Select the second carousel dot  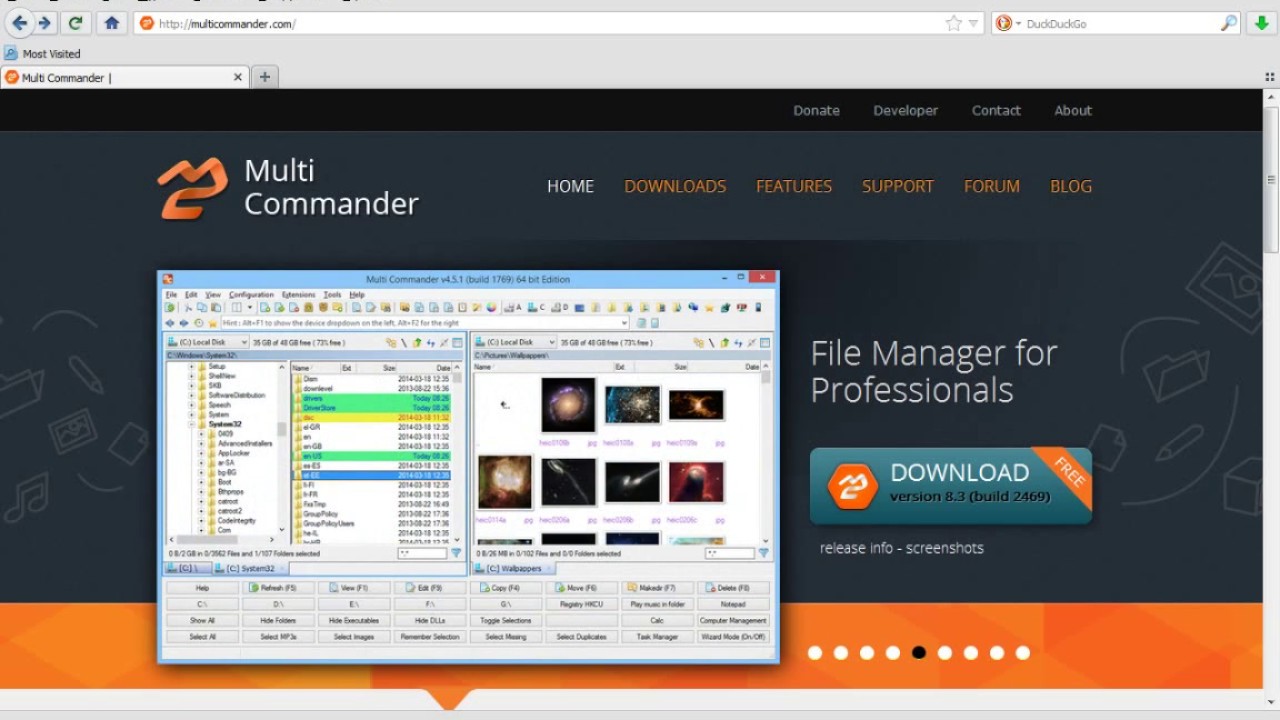[841, 653]
